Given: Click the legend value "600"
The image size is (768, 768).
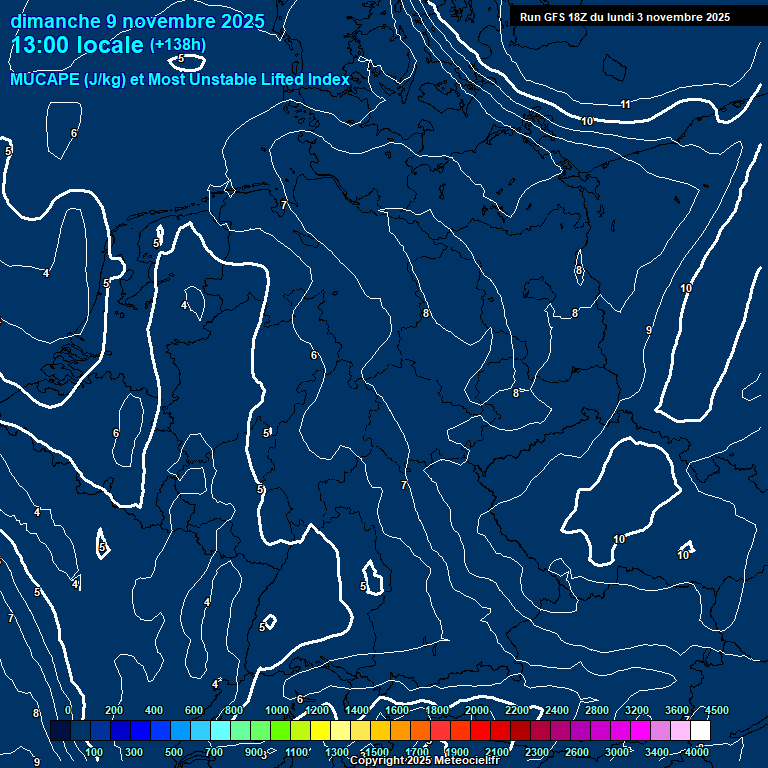Looking at the screenshot, I should coord(194,710).
